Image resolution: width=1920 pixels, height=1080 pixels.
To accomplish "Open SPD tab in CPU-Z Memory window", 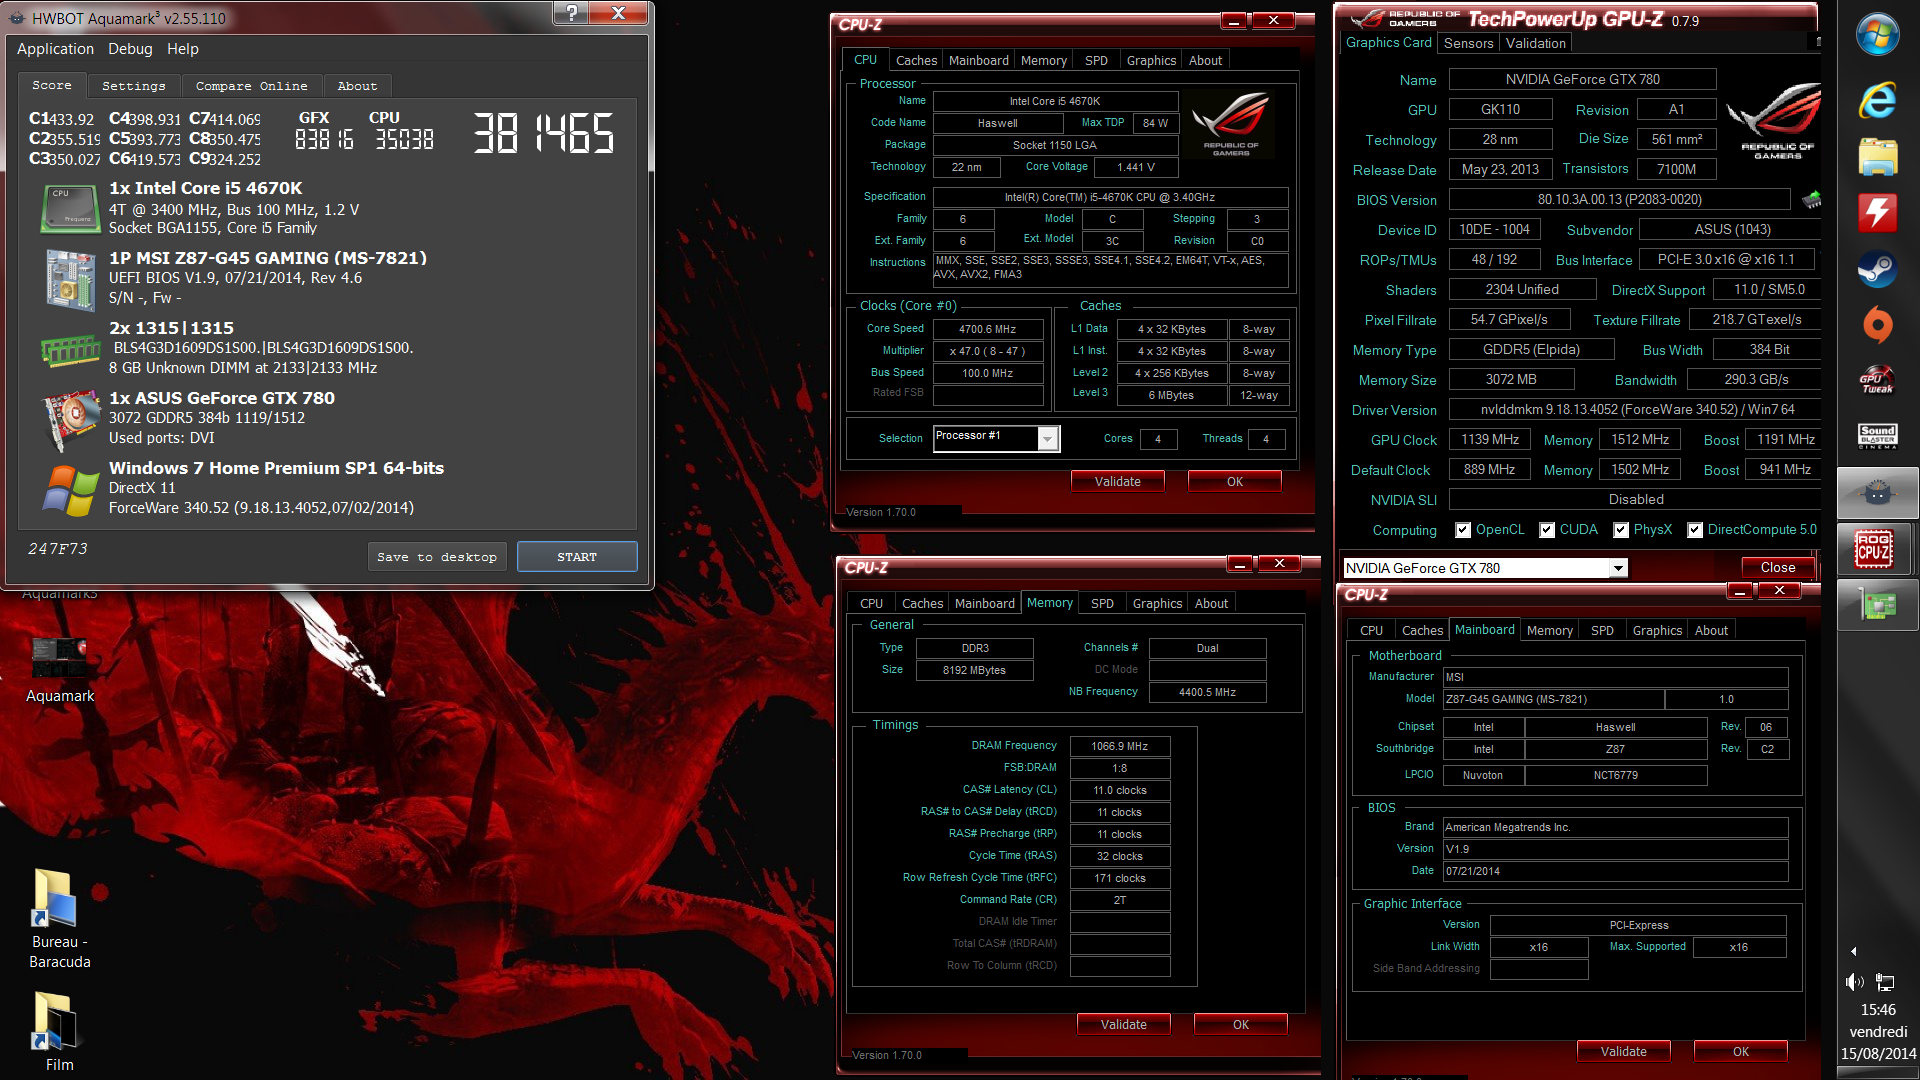I will [x=1102, y=603].
